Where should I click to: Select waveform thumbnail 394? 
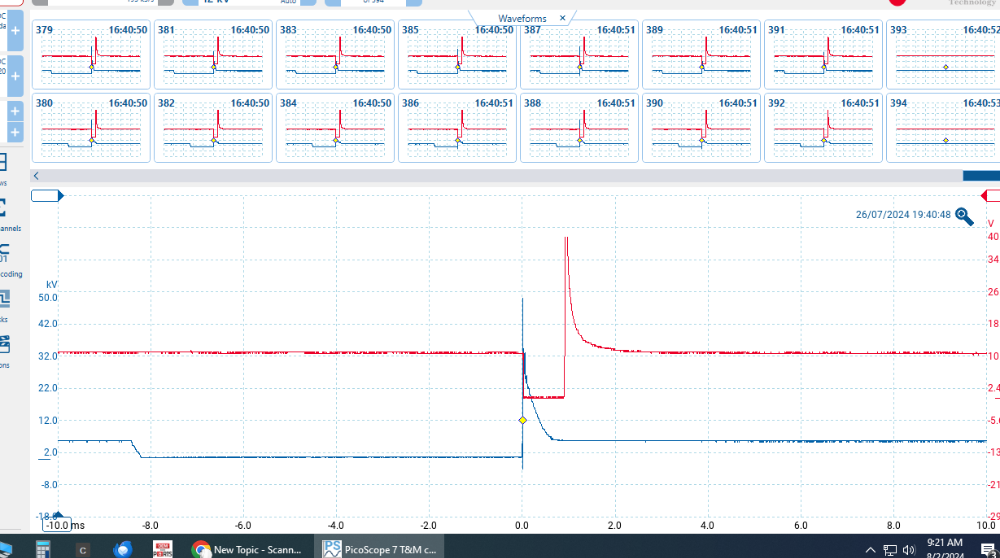pos(944,127)
